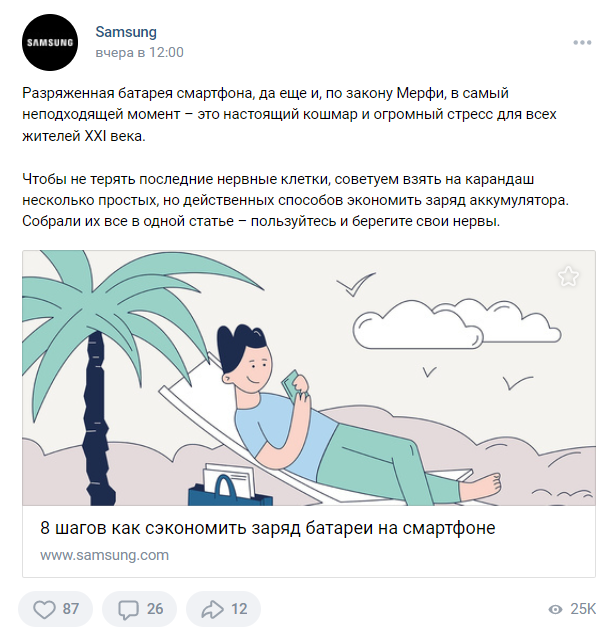Open comments via speech bubble icon
Screen dimensions: 613x639
point(128,610)
